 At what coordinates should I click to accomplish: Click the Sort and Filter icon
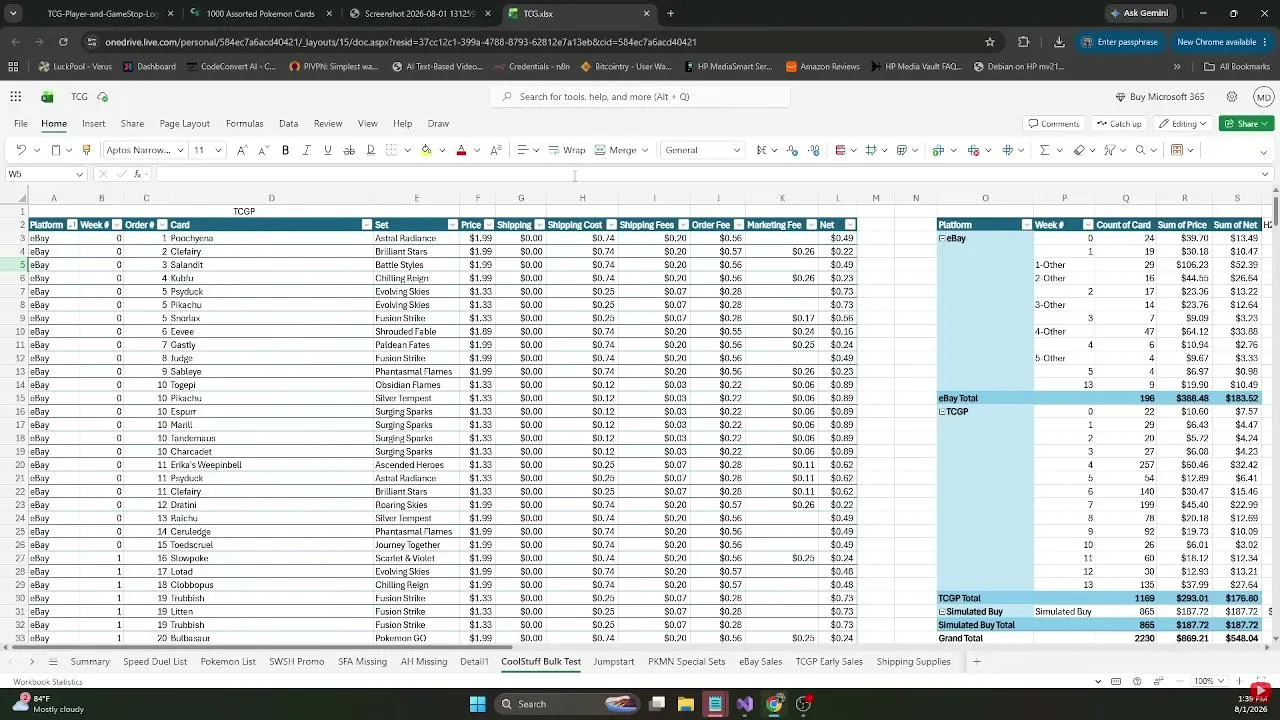1109,150
